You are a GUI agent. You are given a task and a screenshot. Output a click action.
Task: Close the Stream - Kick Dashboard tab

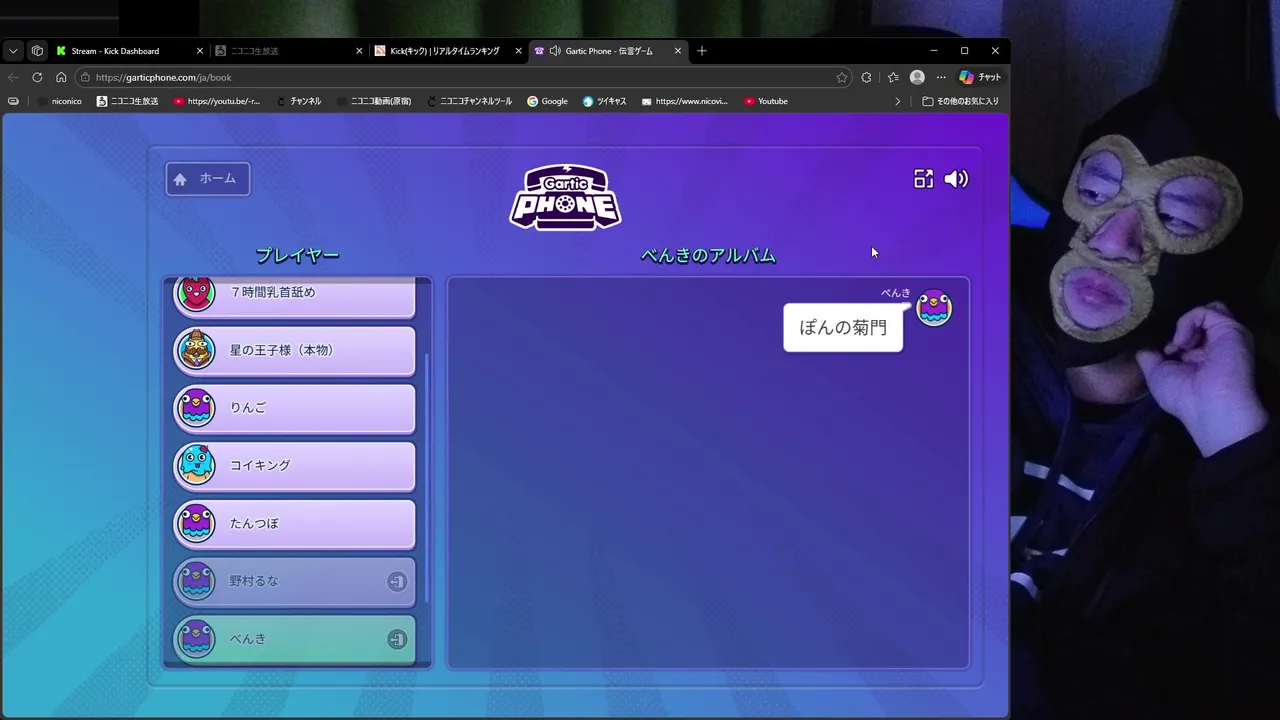200,51
